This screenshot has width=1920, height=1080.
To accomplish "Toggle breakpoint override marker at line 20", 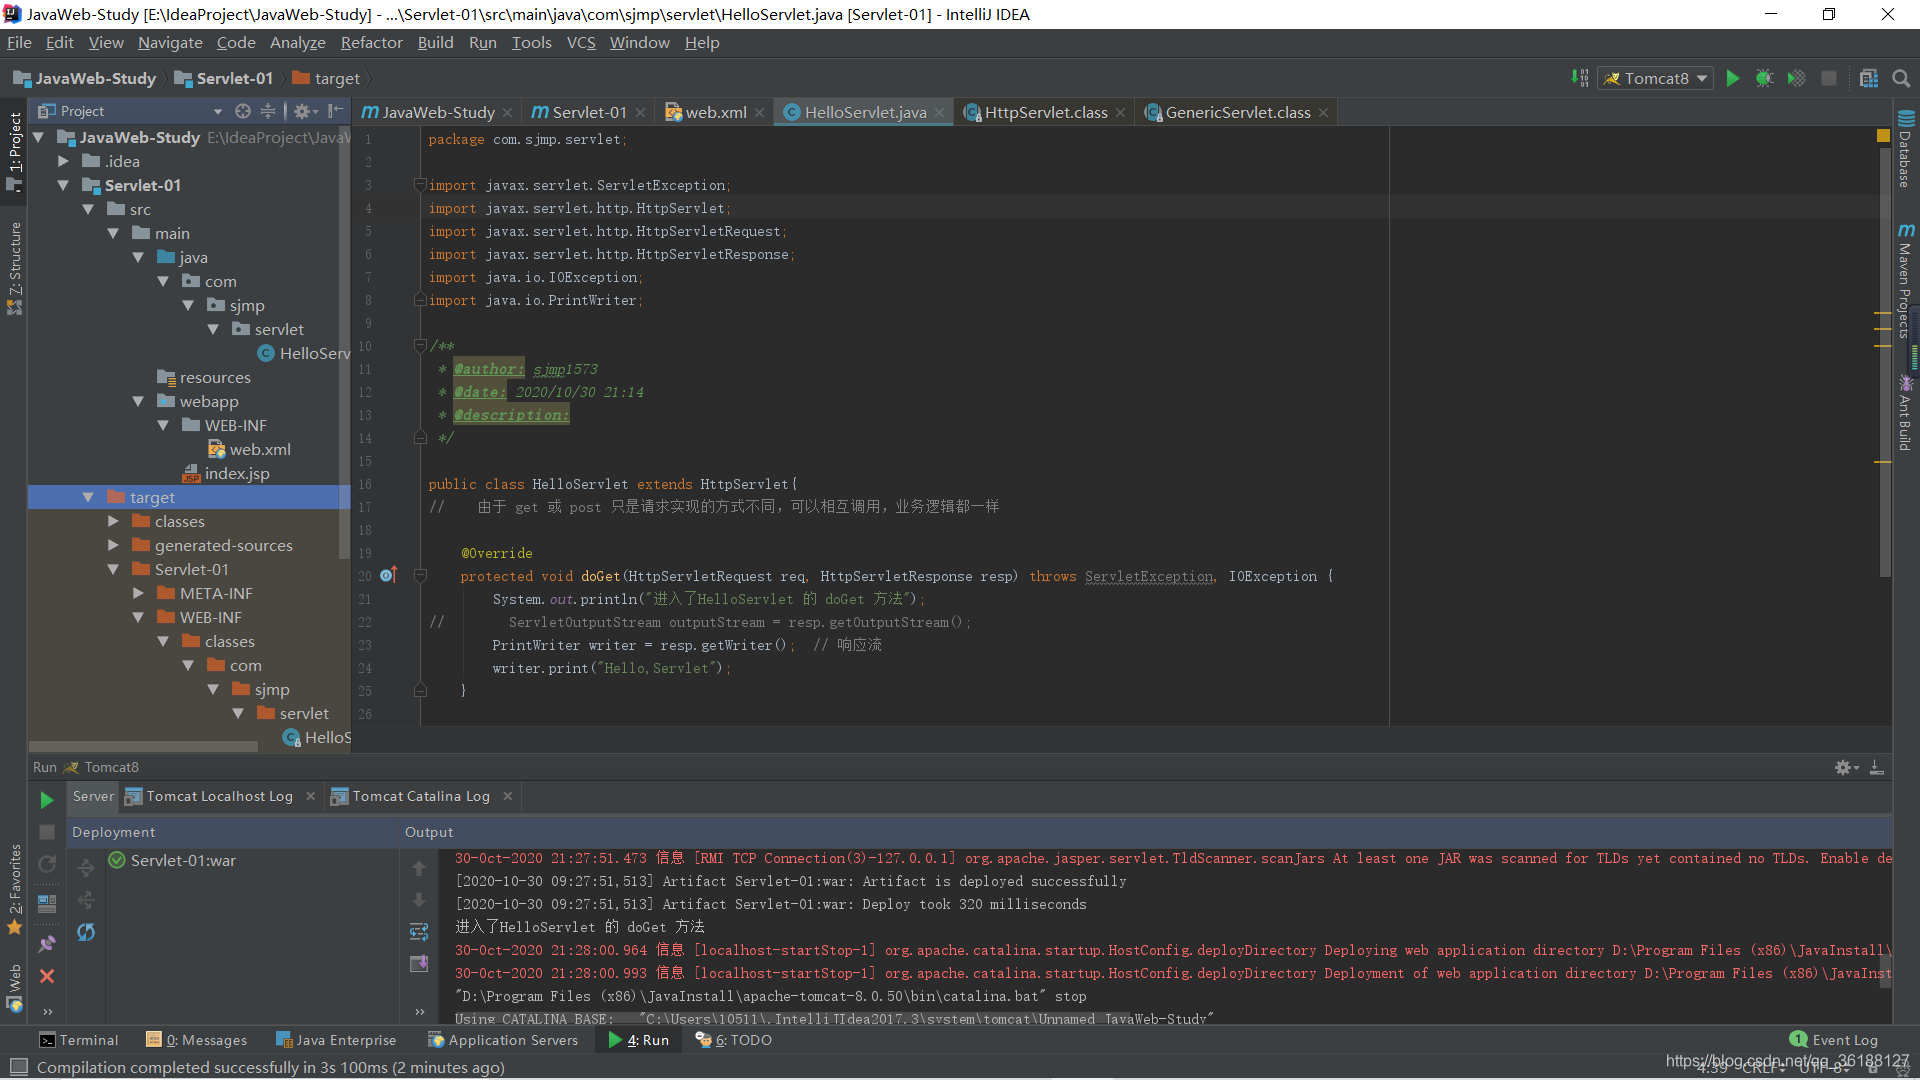I will 388,576.
